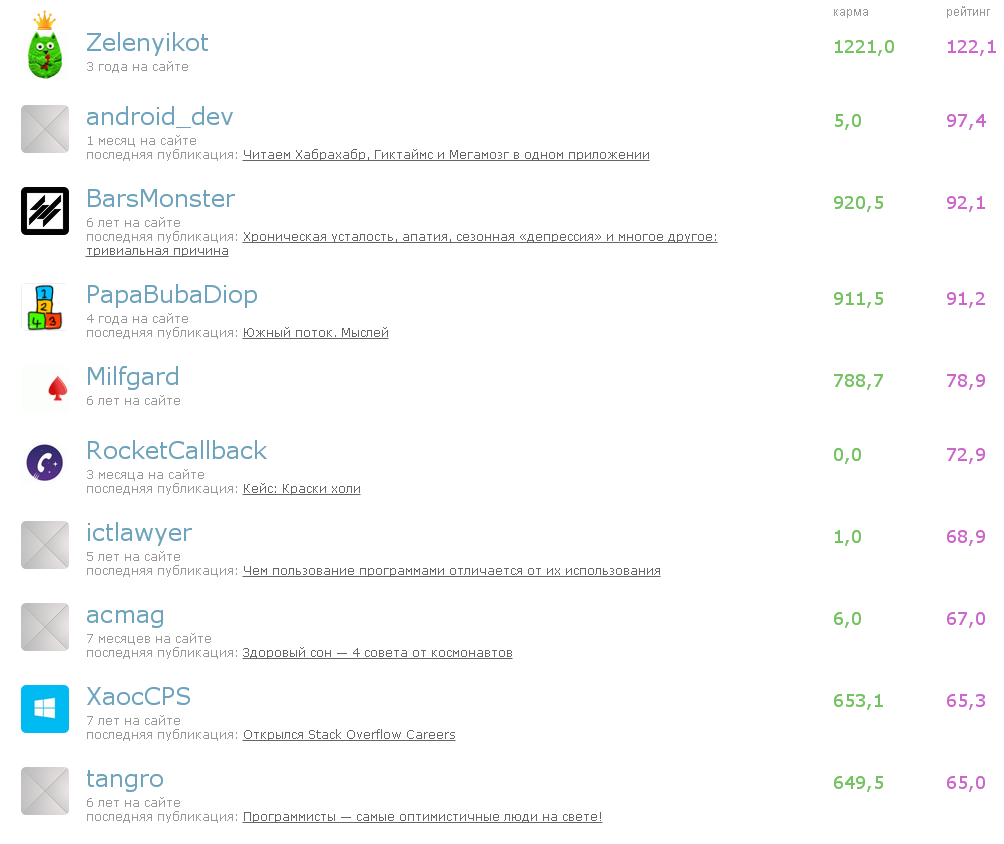Open the post "Кейс: Краски холи"
Screen dimensions: 1004x844
tap(301, 489)
